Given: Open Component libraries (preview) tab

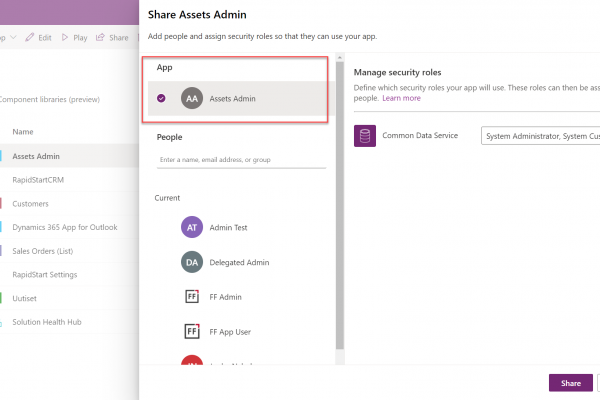Looking at the screenshot, I should (50, 99).
